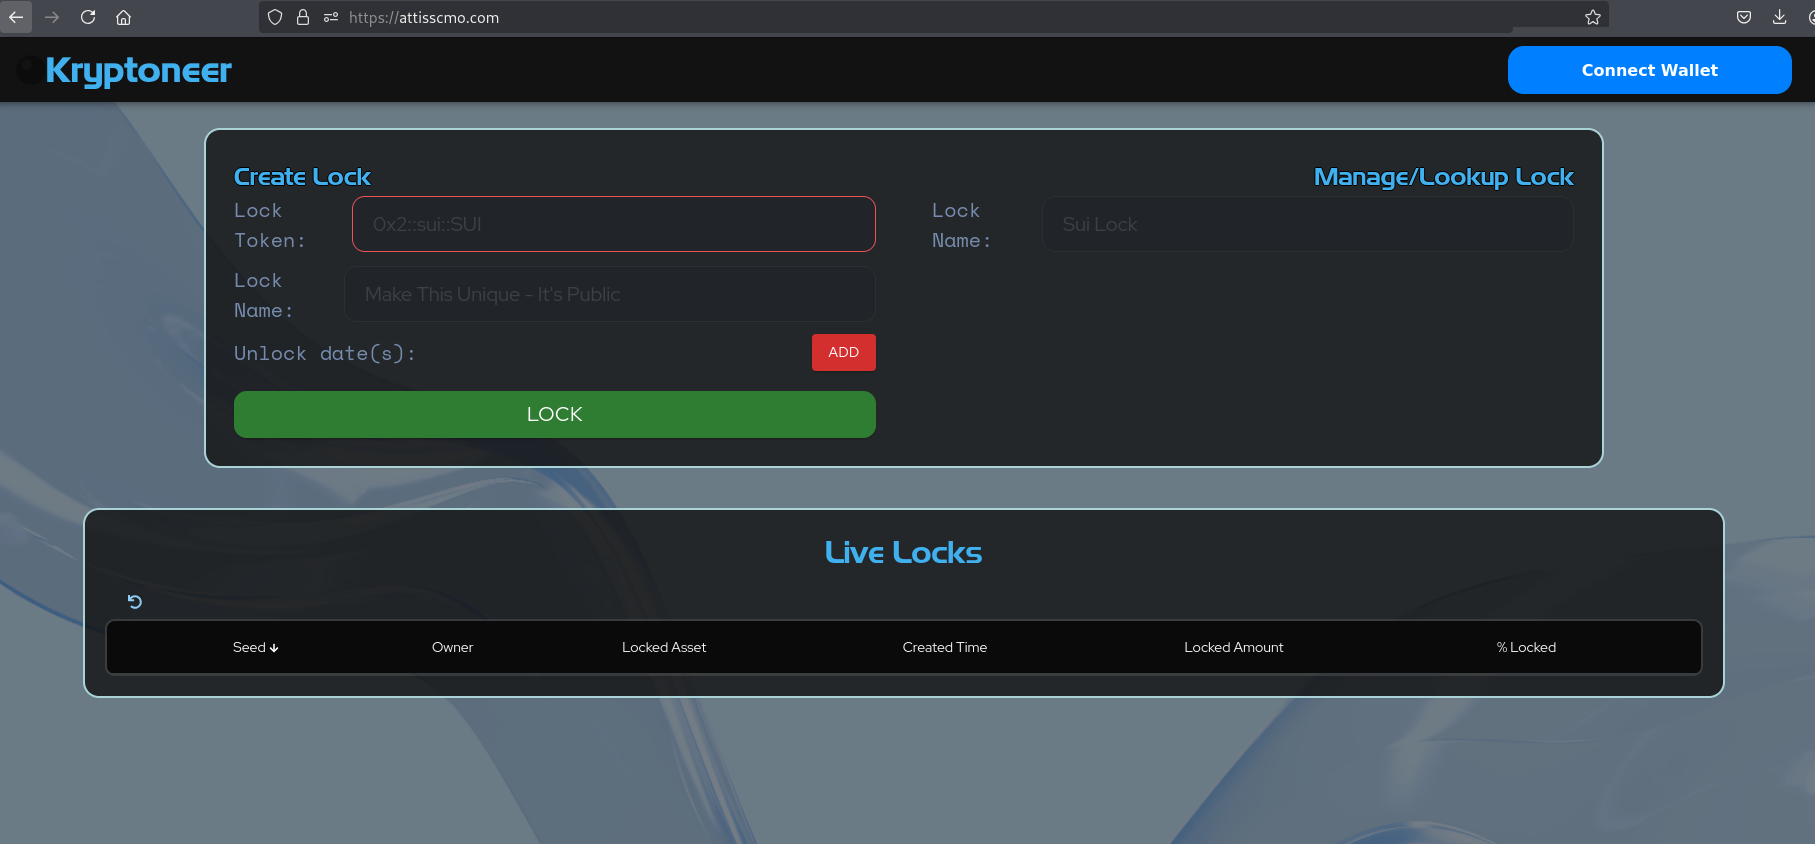The image size is (1815, 844).
Task: Open the Pocket save icon
Action: point(1744,17)
